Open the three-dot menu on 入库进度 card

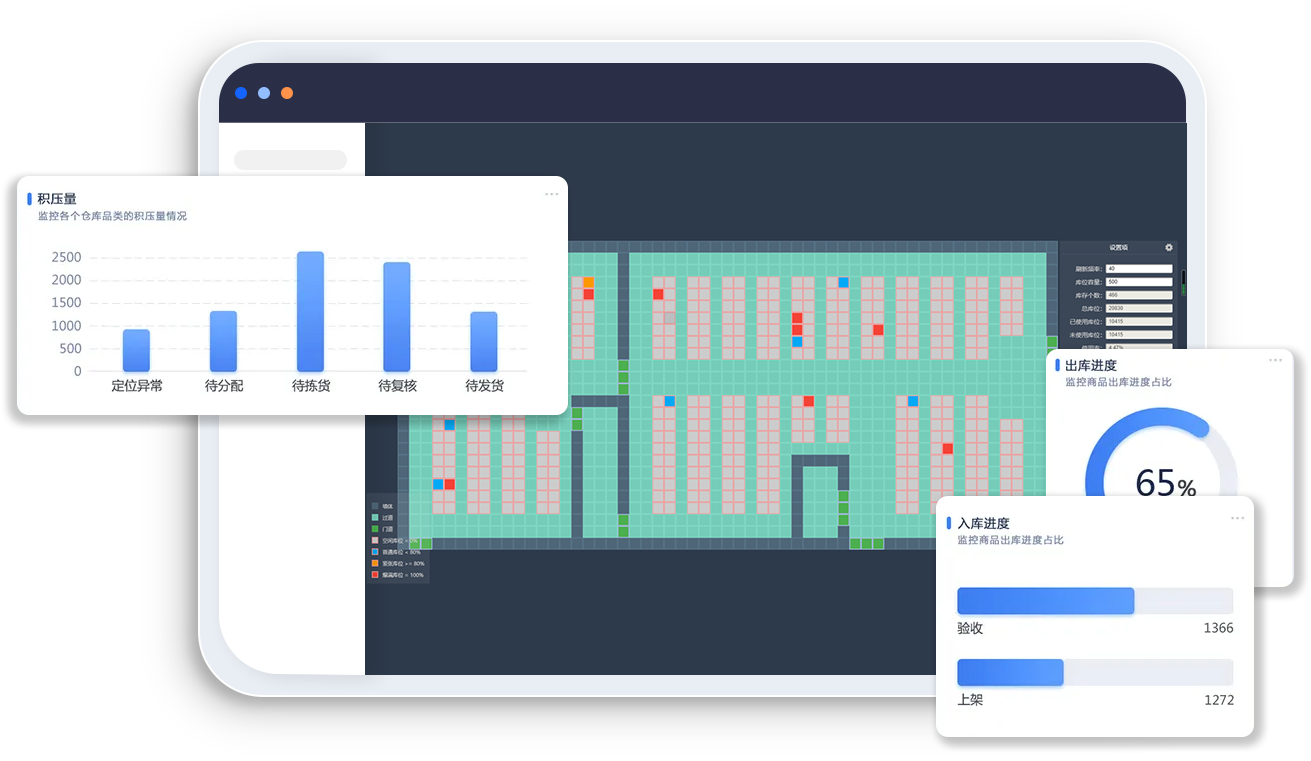[x=1238, y=518]
